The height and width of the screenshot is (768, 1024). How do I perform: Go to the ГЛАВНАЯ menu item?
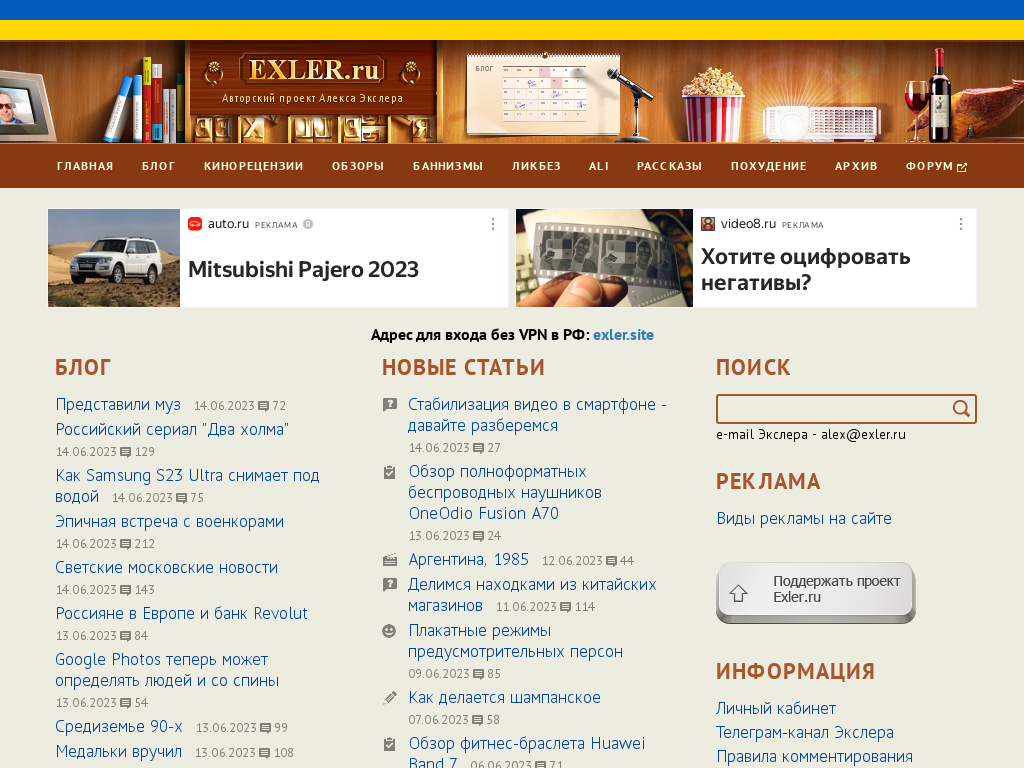[85, 166]
